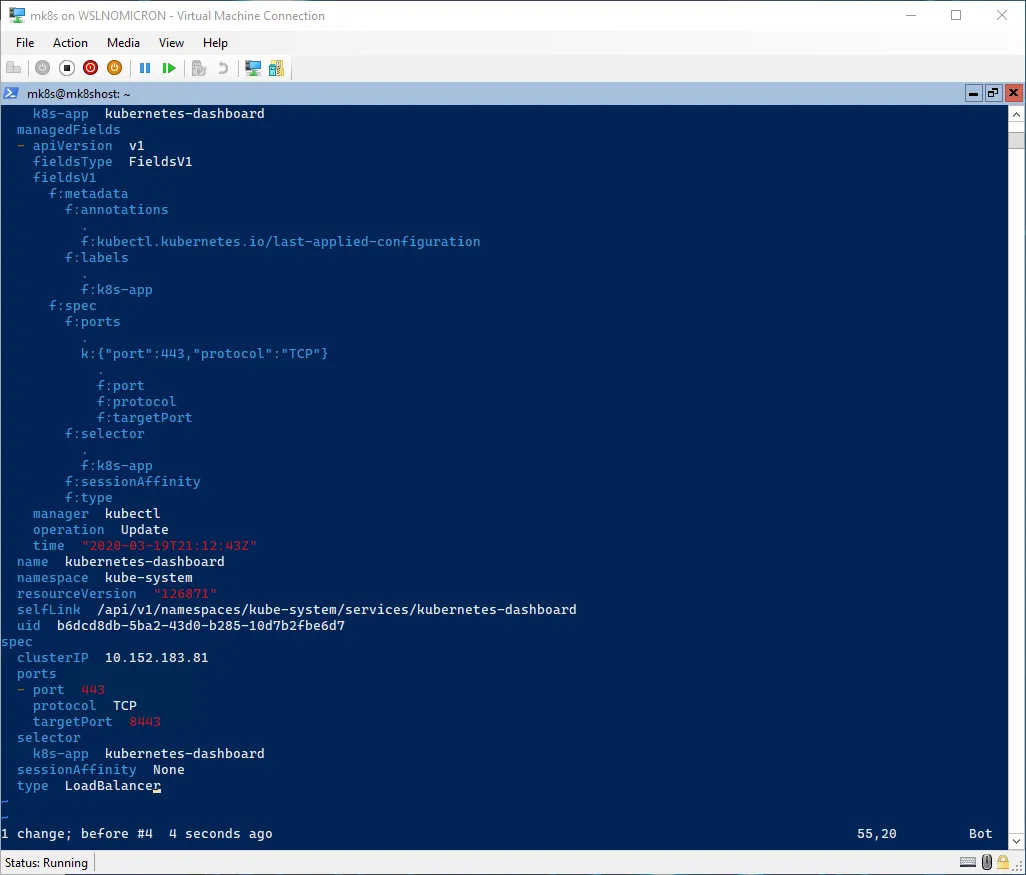Click the scrollbar down arrow

1016,841
